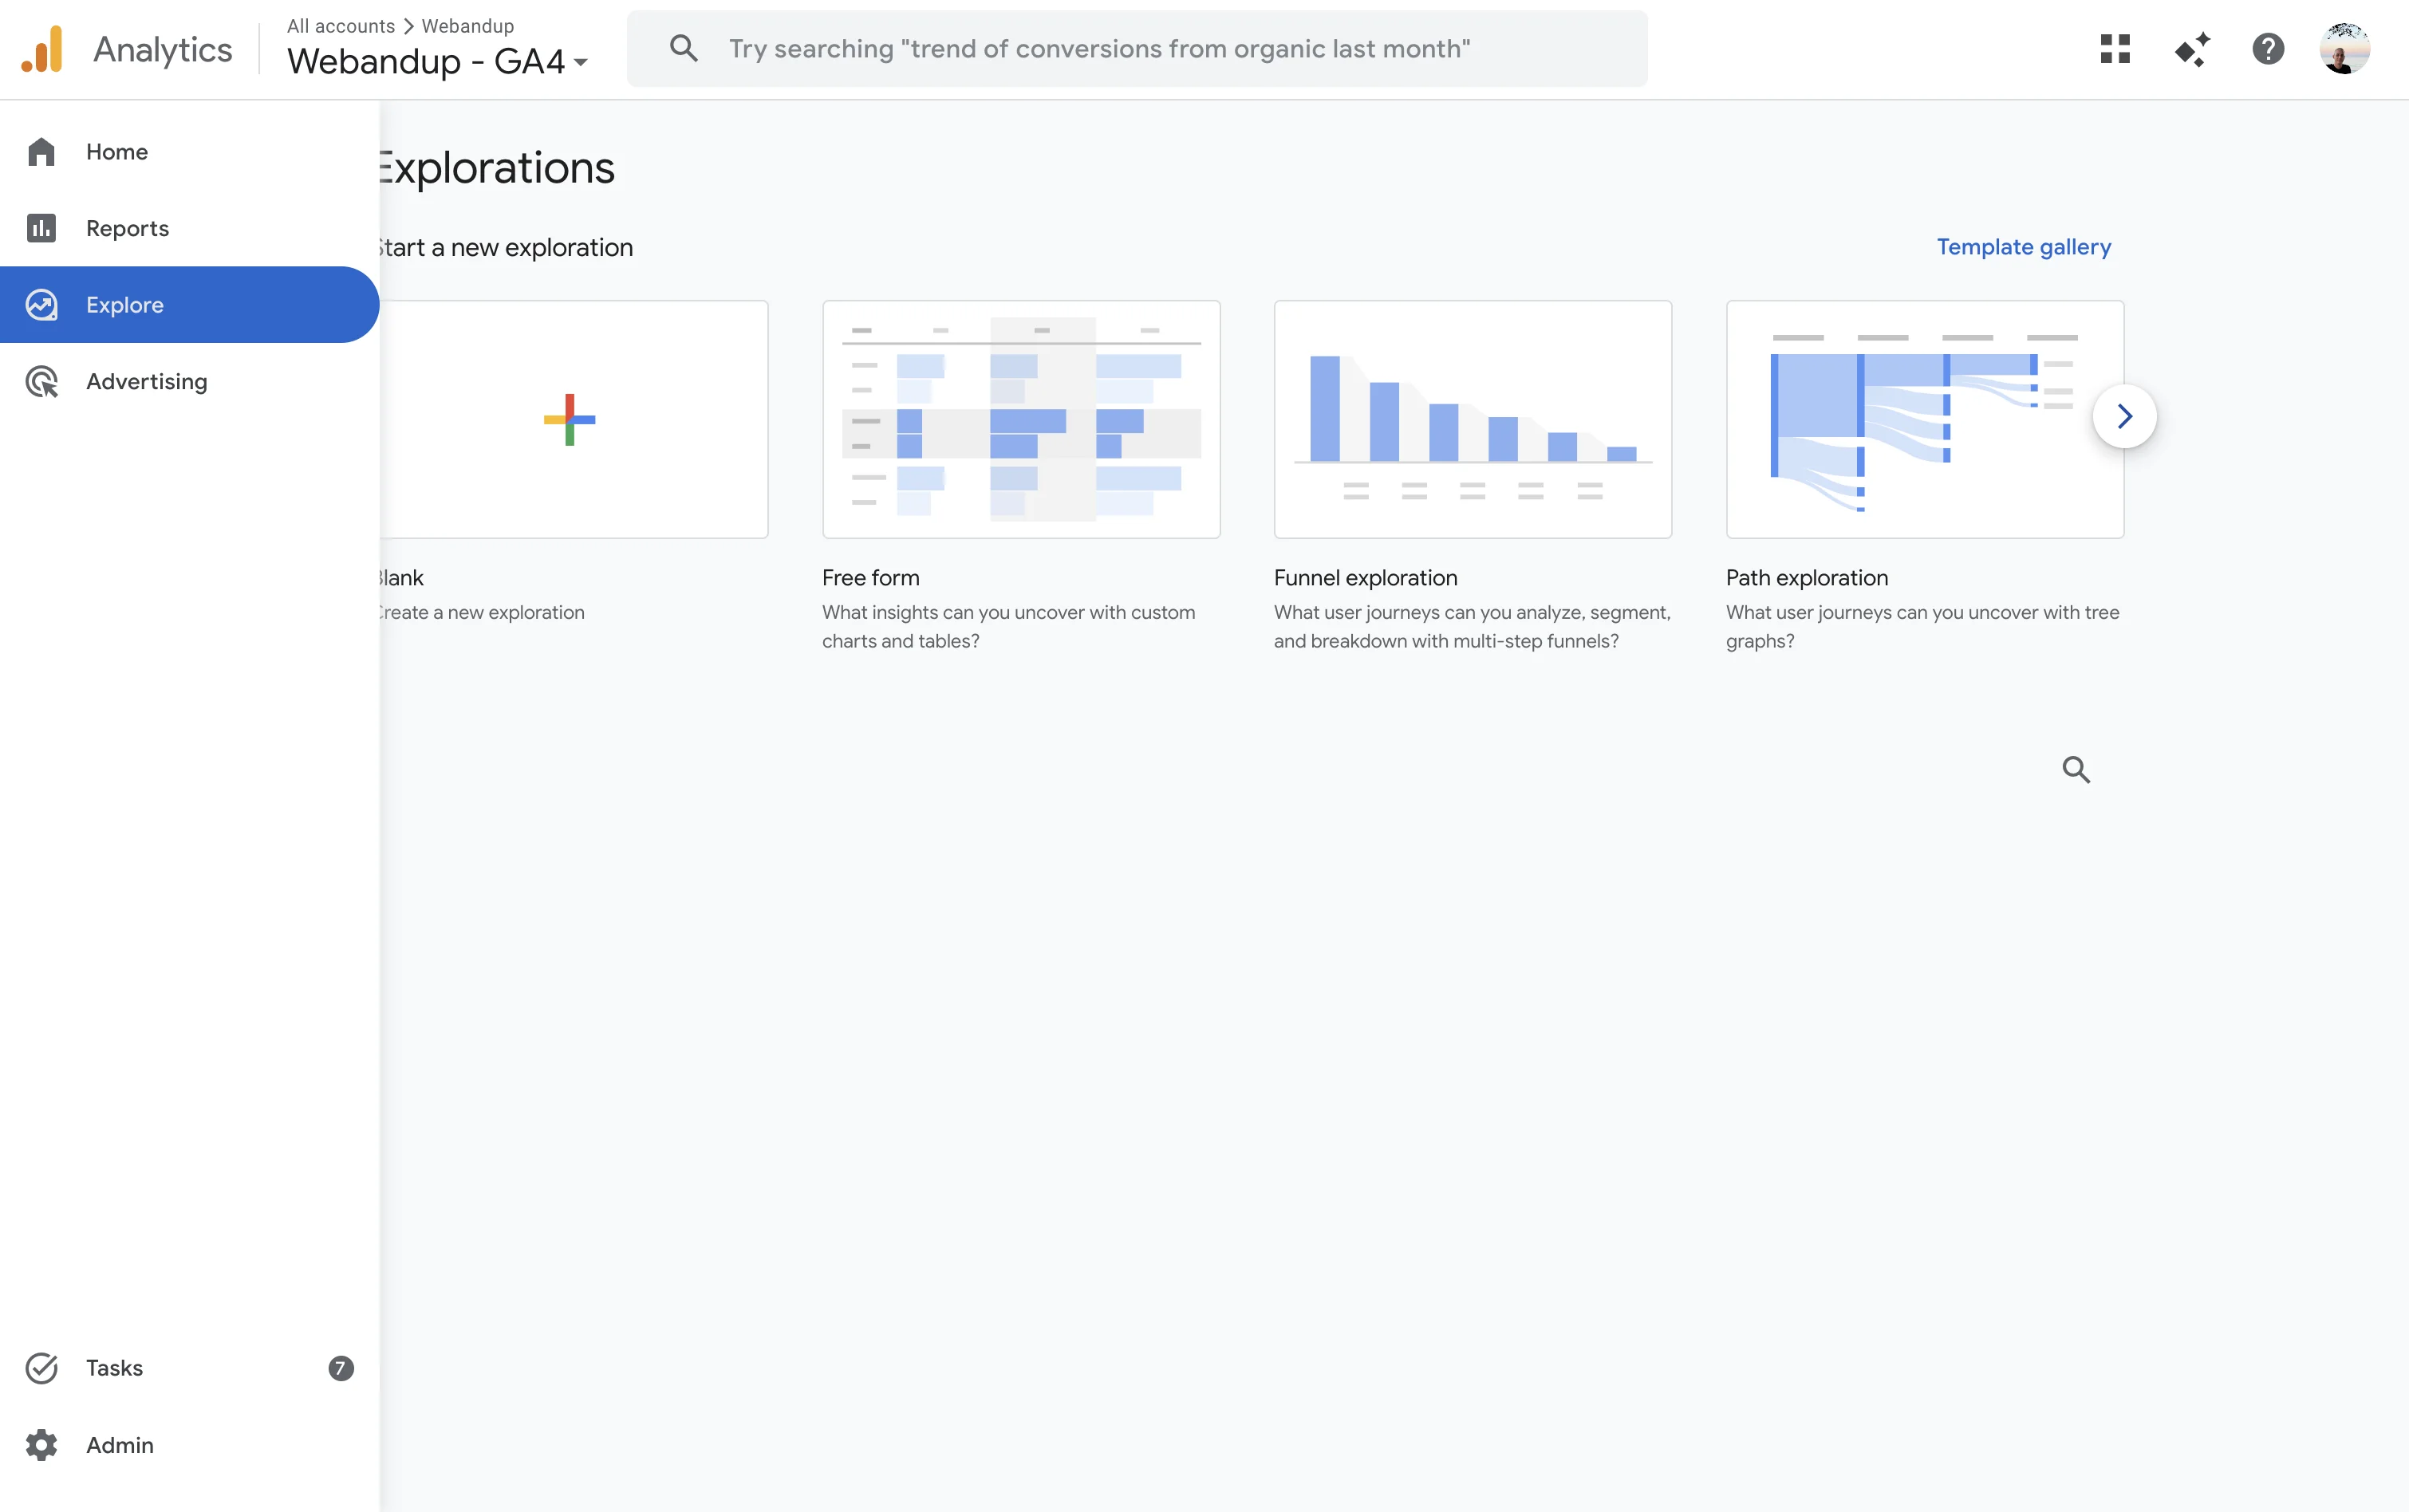Open the Template gallery link

point(2024,247)
